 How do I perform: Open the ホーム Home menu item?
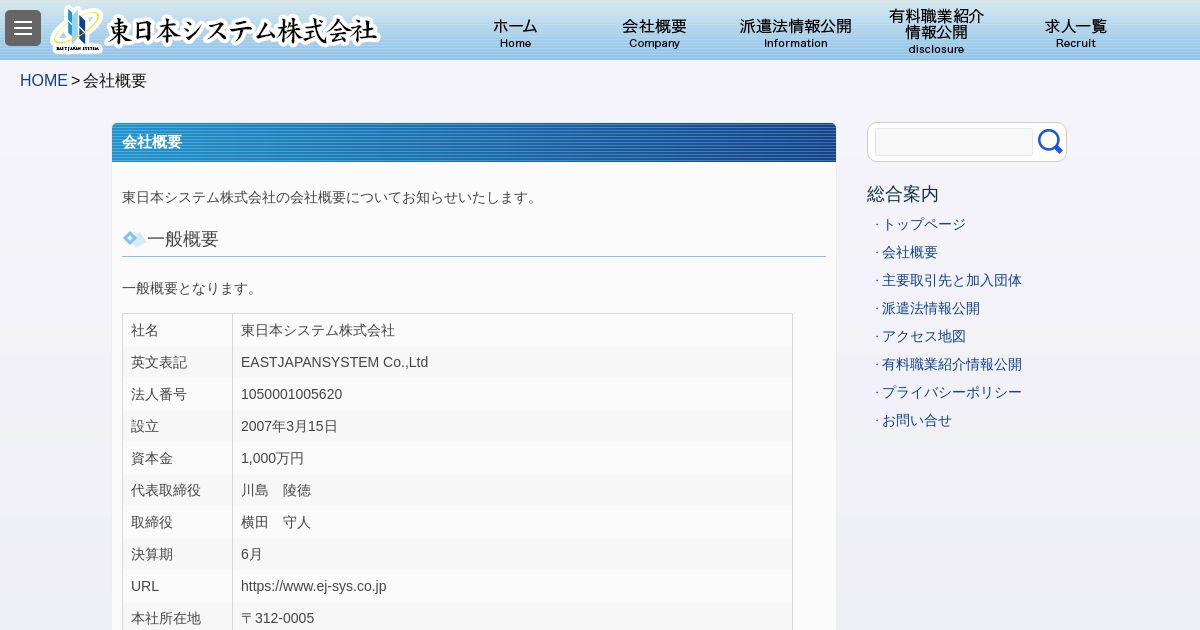[x=515, y=33]
